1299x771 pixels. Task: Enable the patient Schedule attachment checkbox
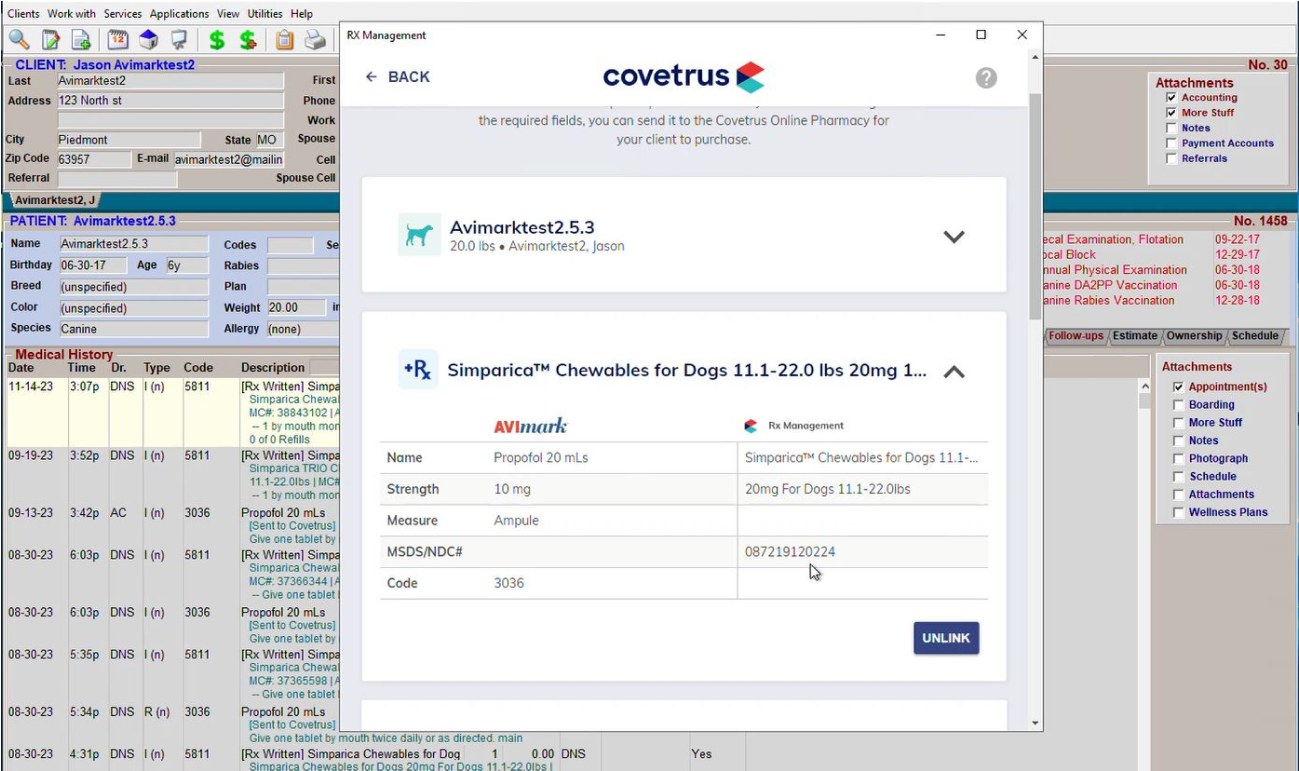1178,477
